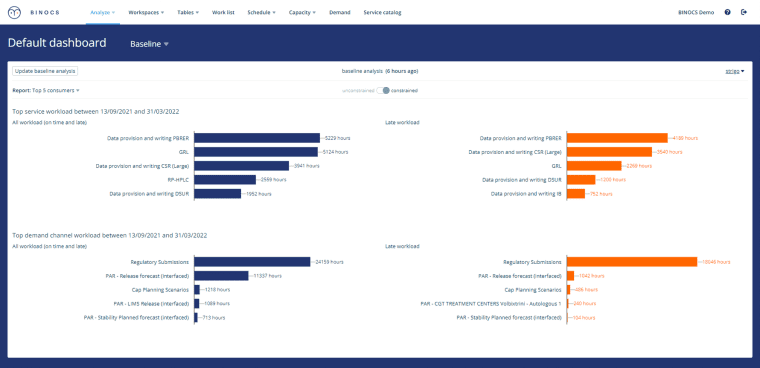Click the Default dashboard title
Viewport: 760px width, 368px height.
[57, 43]
